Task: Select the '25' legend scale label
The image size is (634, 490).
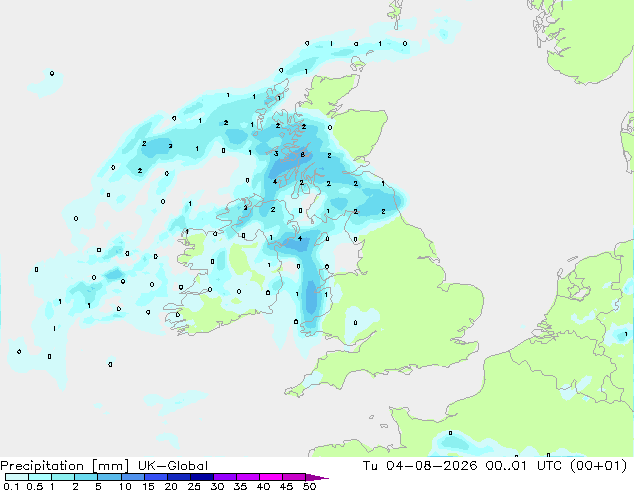Action: pyautogui.click(x=194, y=486)
